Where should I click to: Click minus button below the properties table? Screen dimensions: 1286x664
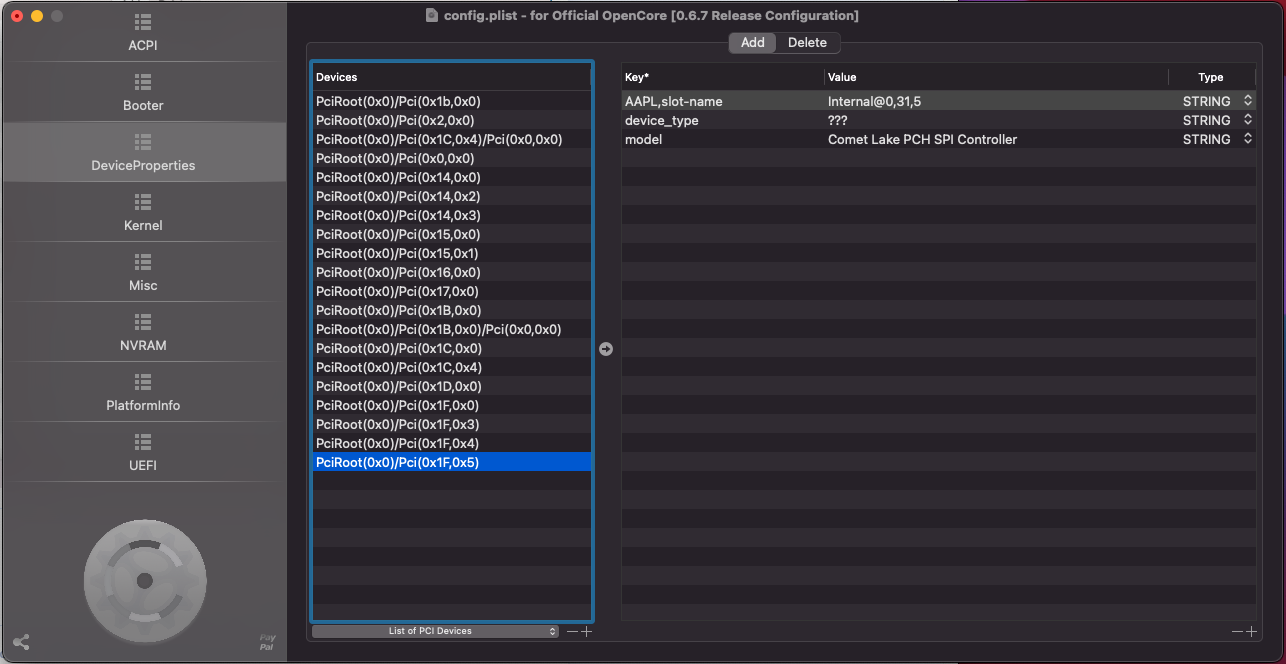[1237, 631]
